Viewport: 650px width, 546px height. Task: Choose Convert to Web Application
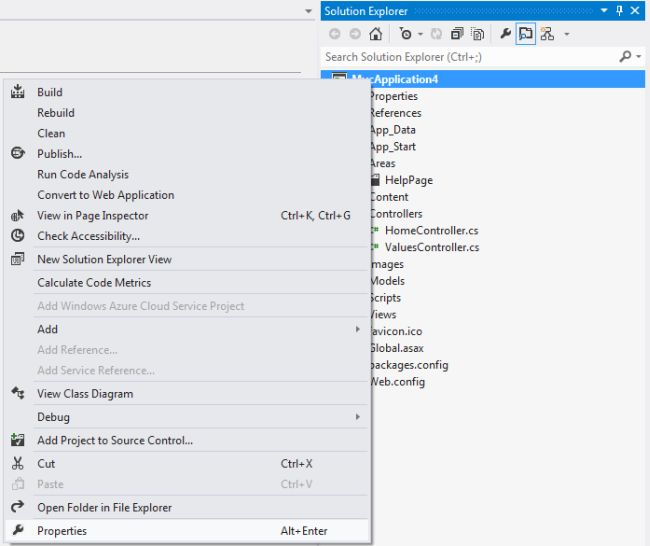[187, 195]
